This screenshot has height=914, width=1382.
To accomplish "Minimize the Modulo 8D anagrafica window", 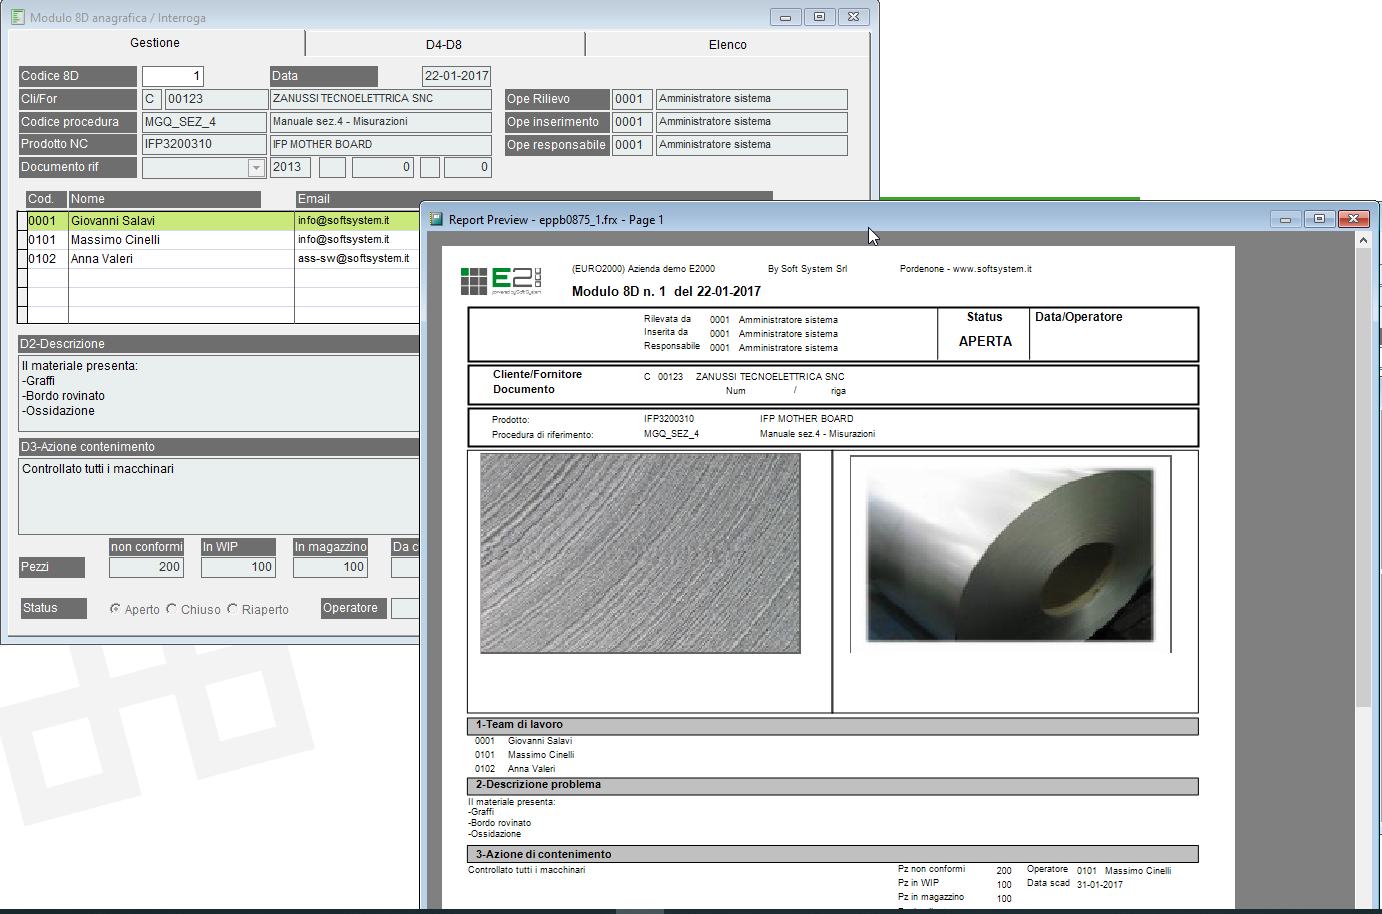I will point(785,17).
